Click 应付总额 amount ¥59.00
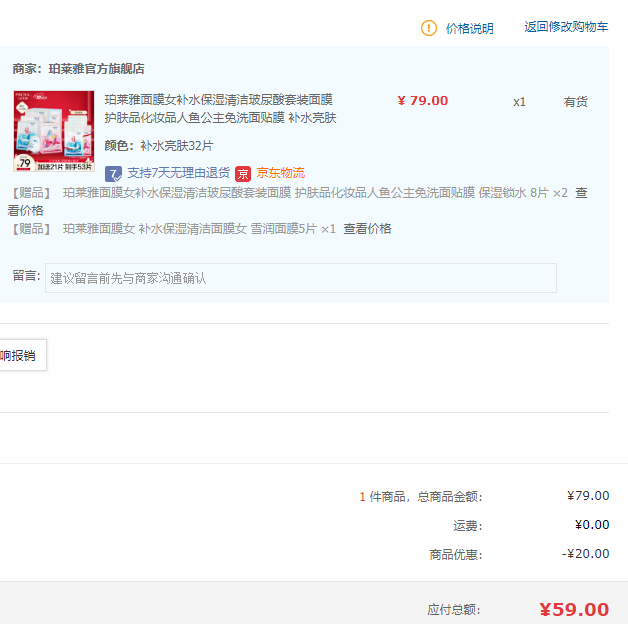 [x=574, y=610]
